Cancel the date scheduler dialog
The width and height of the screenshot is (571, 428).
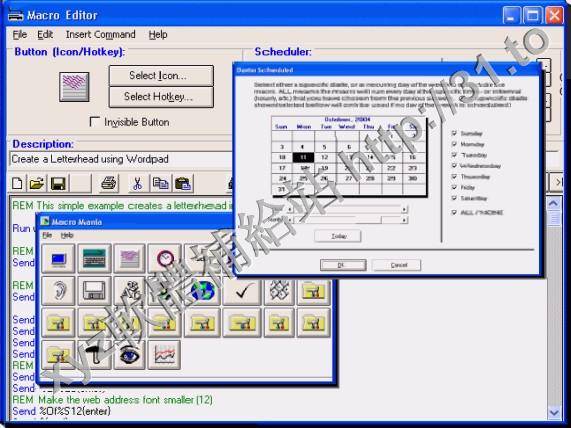click(x=397, y=265)
